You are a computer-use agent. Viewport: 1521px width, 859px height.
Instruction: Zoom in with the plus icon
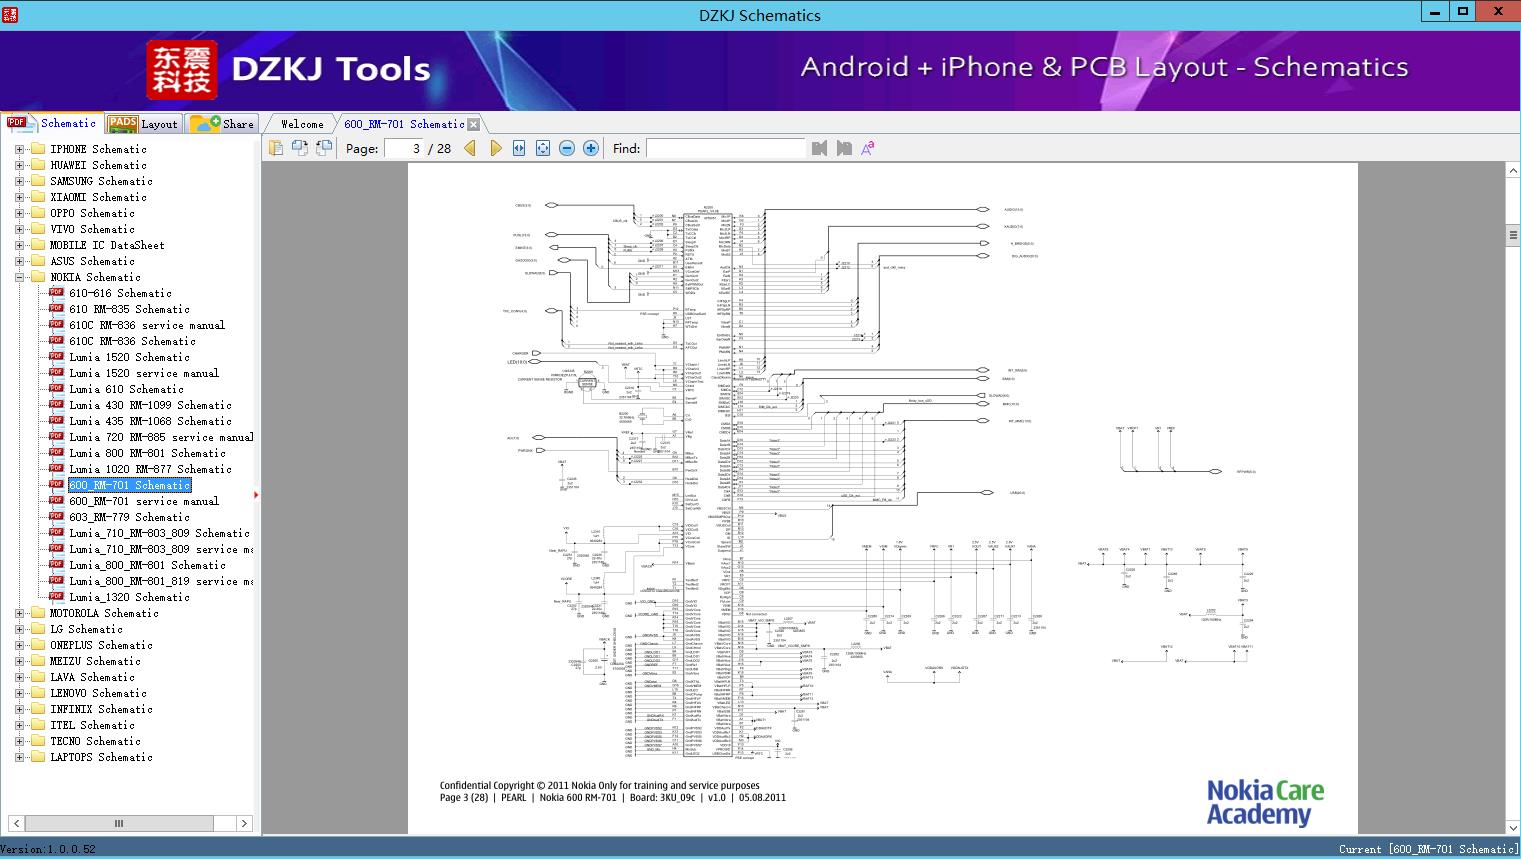[591, 148]
